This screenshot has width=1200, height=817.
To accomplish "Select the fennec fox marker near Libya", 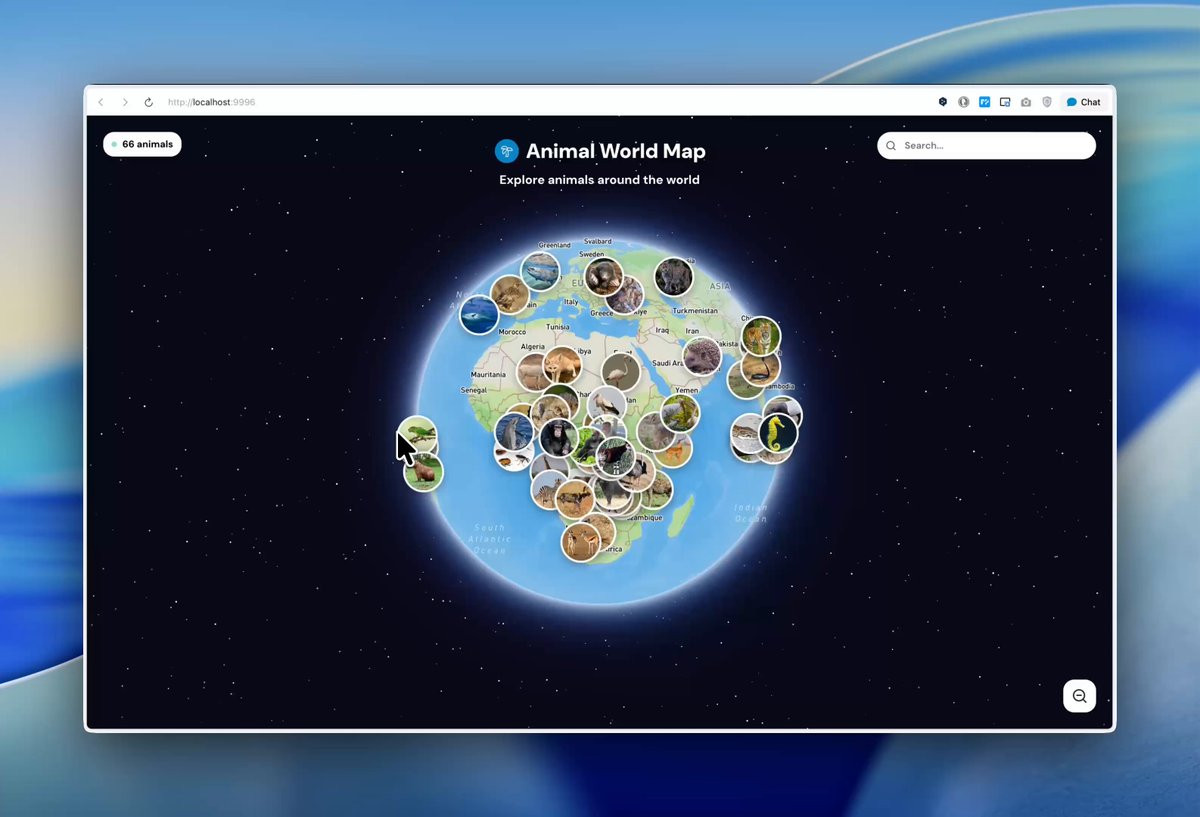I will click(x=562, y=365).
